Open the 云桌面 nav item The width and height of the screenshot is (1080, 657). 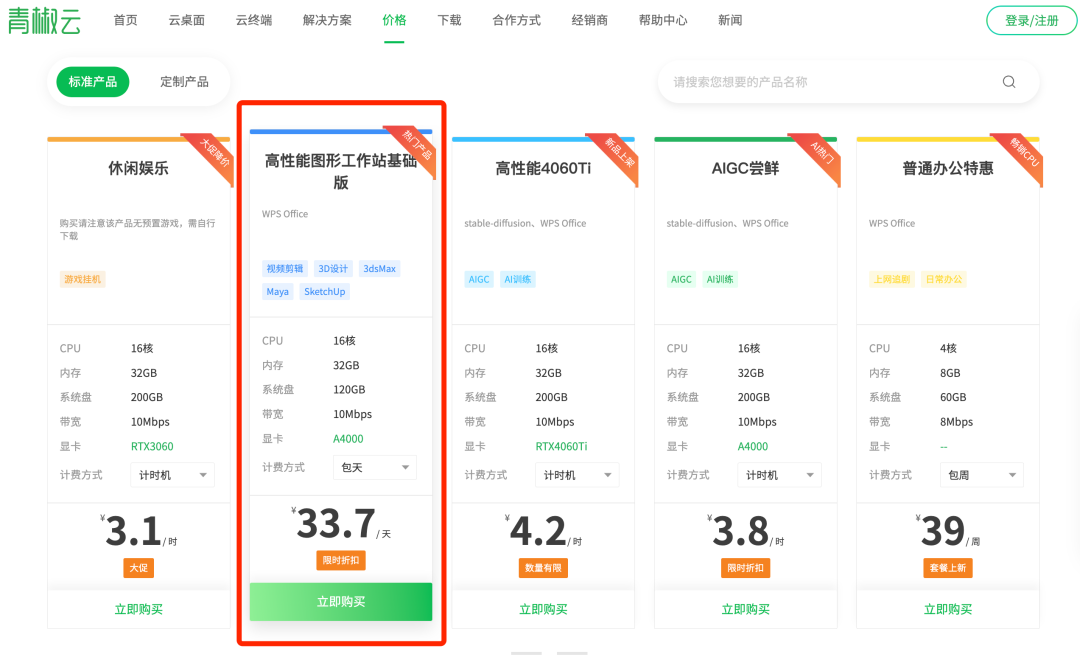tap(187, 20)
